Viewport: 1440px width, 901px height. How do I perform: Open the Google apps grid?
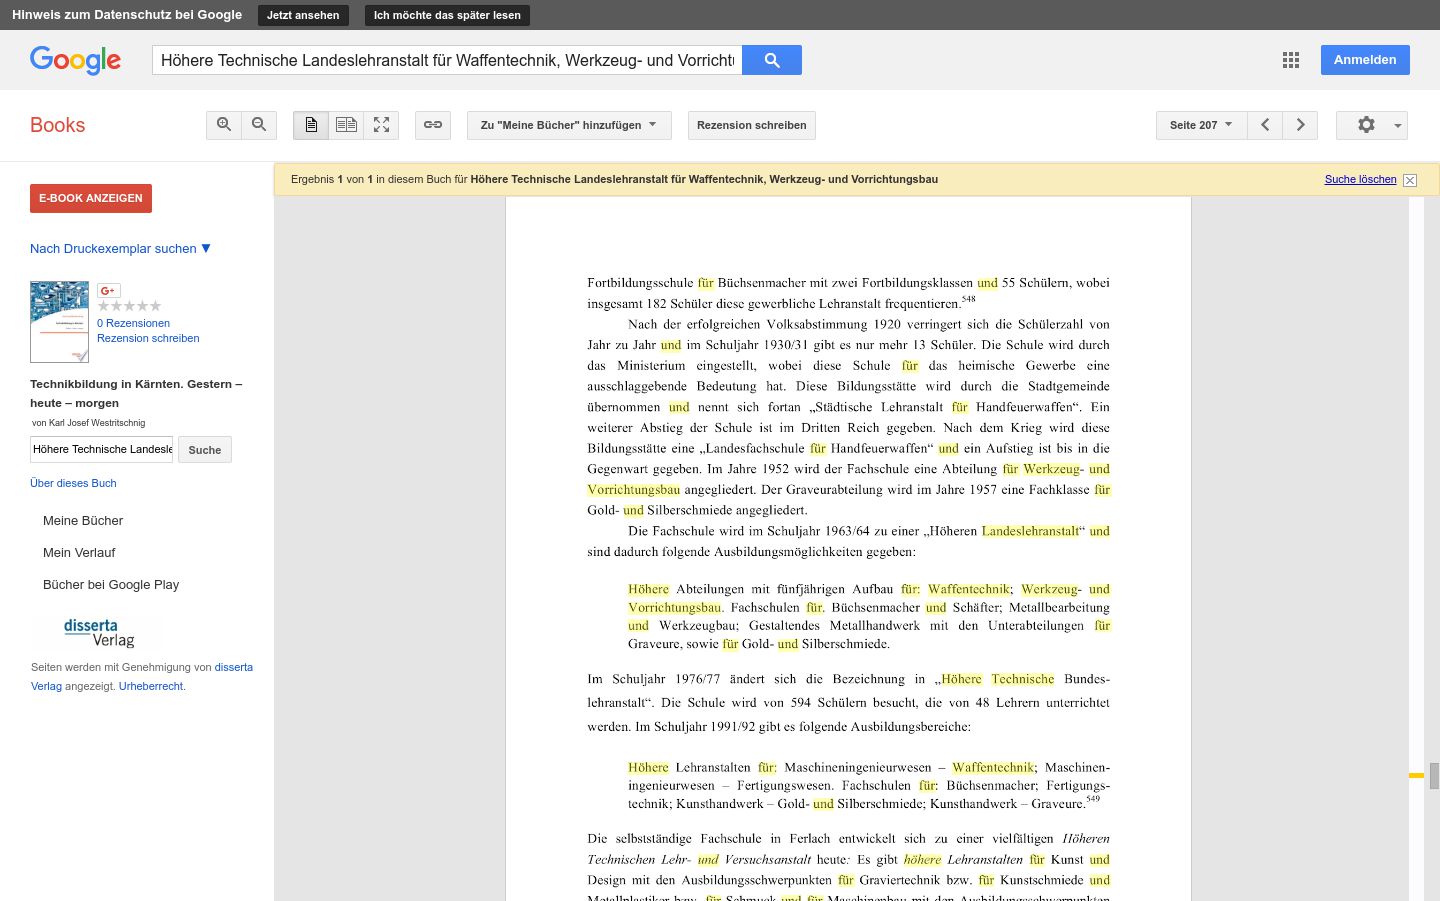[x=1291, y=60]
